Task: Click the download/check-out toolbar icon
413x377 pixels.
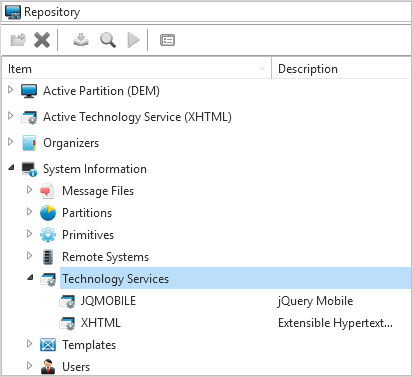Action: click(81, 40)
